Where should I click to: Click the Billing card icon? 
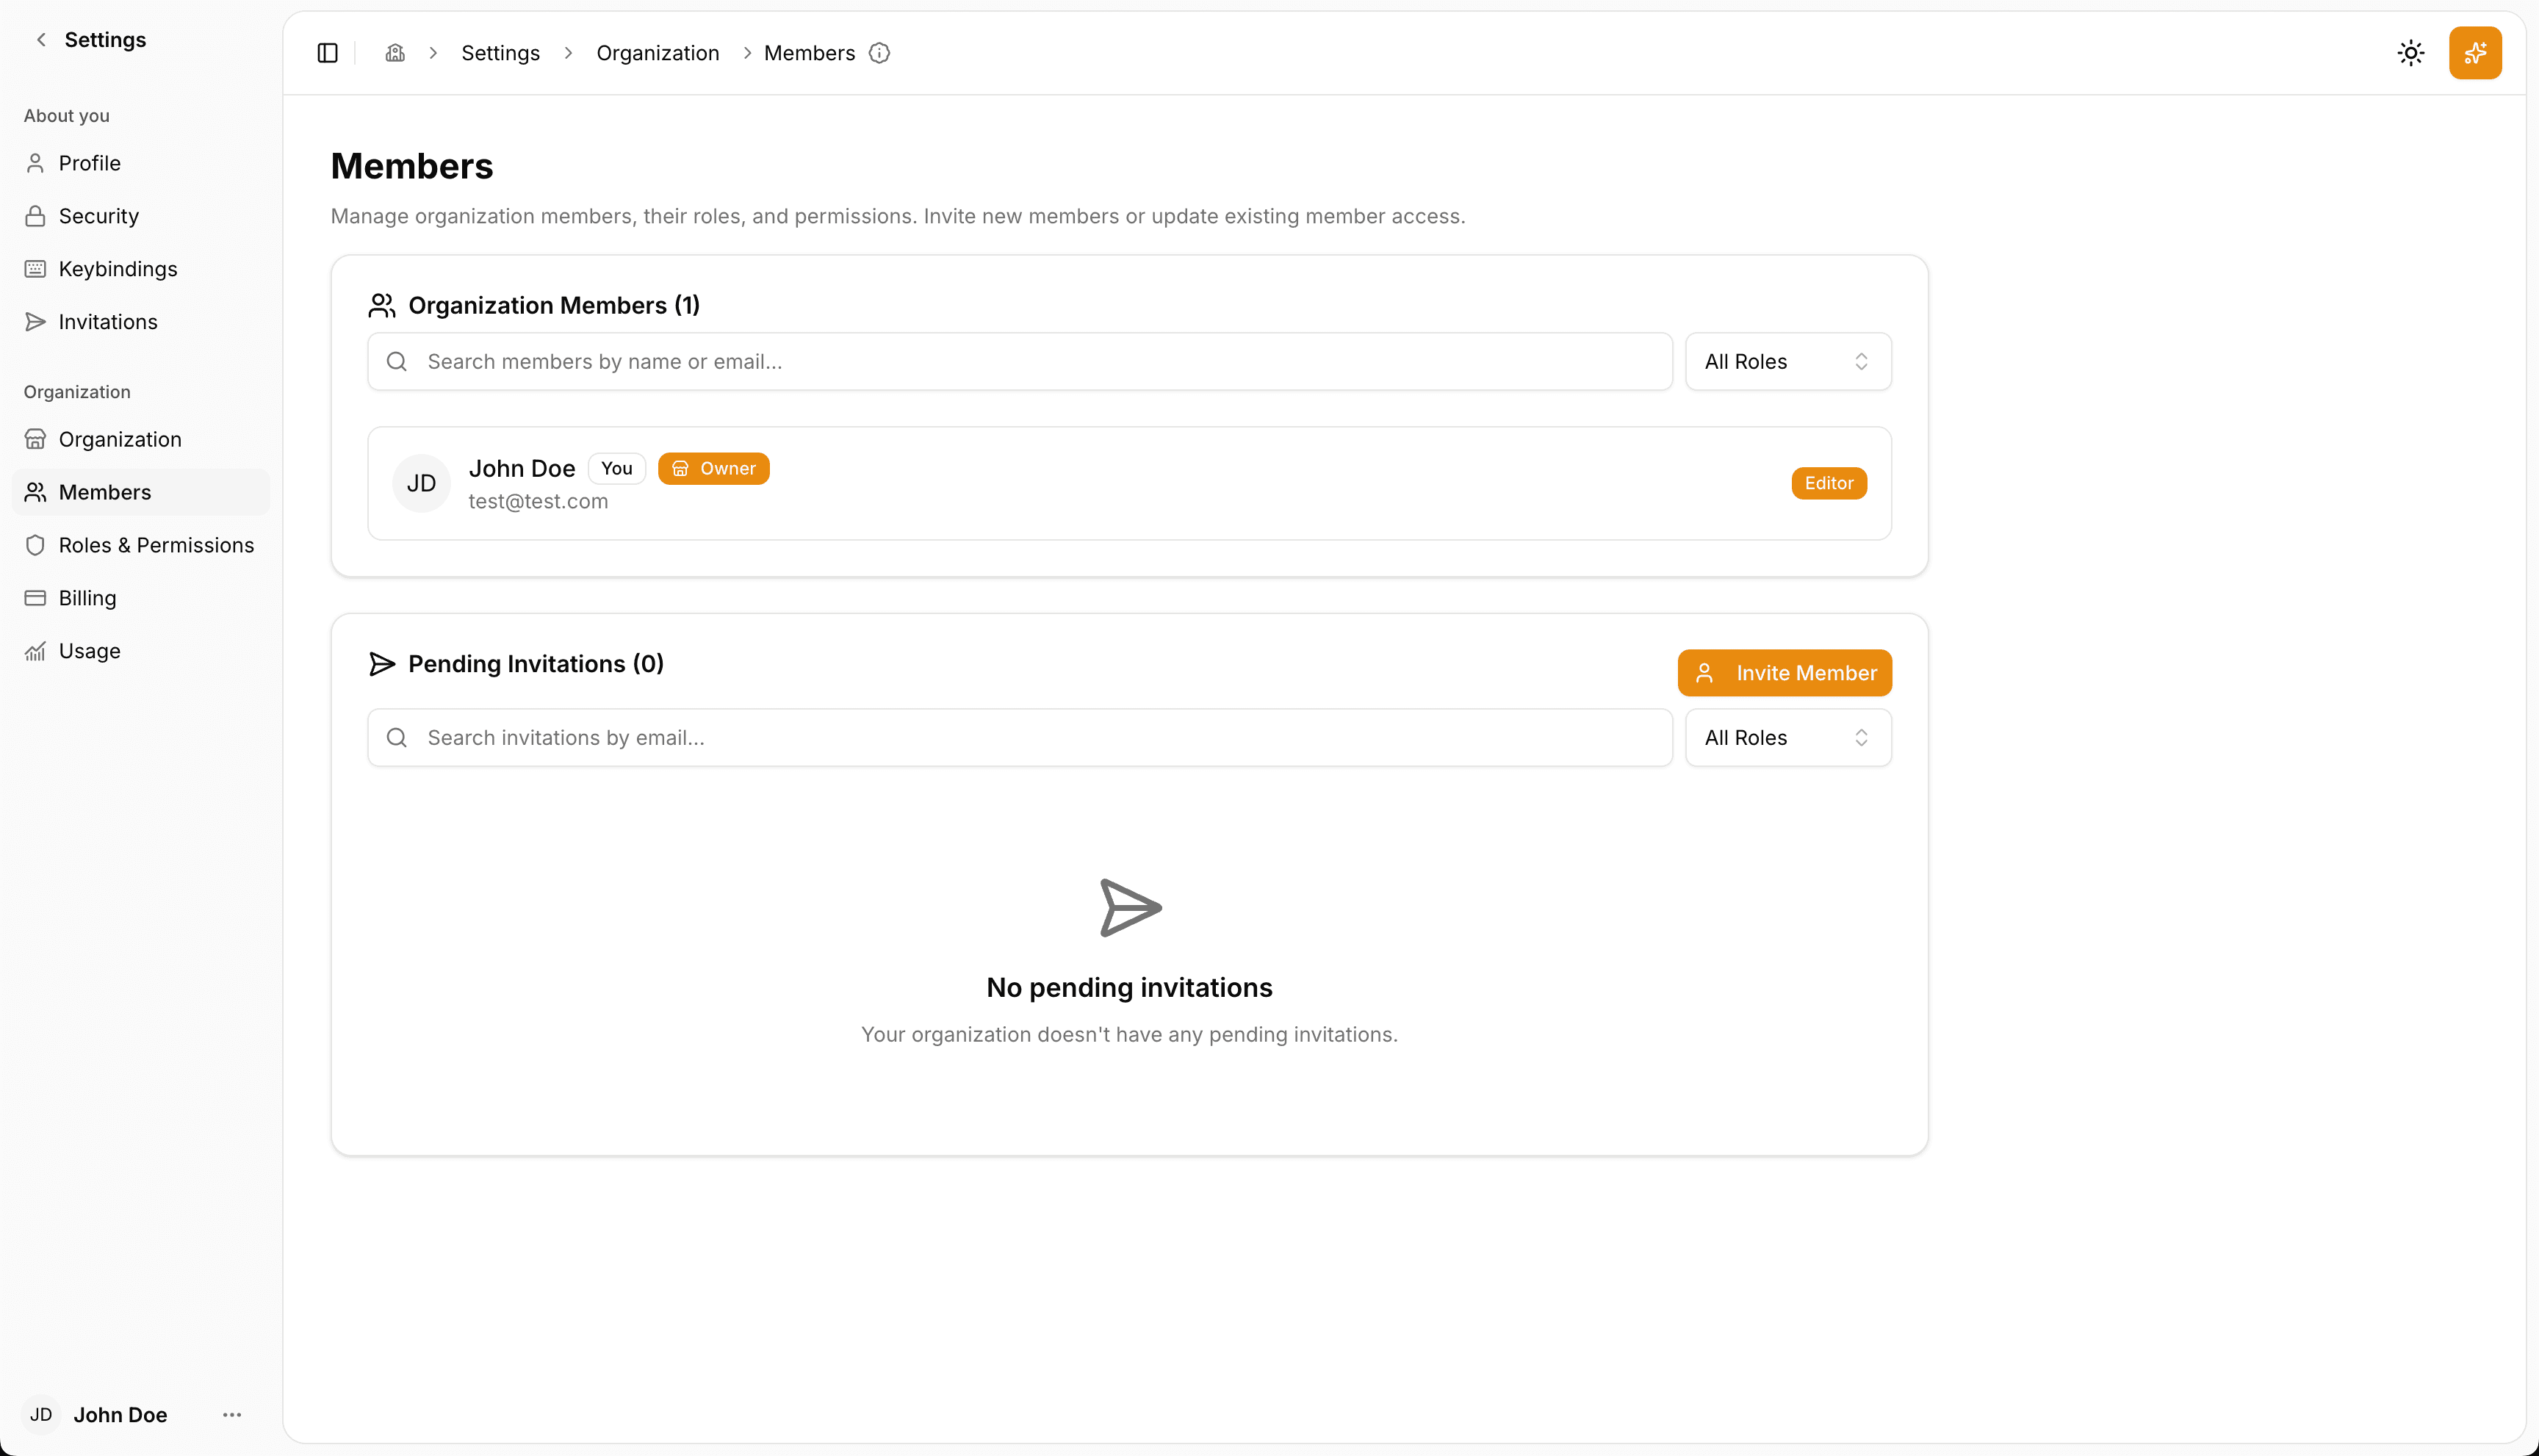pyautogui.click(x=36, y=597)
